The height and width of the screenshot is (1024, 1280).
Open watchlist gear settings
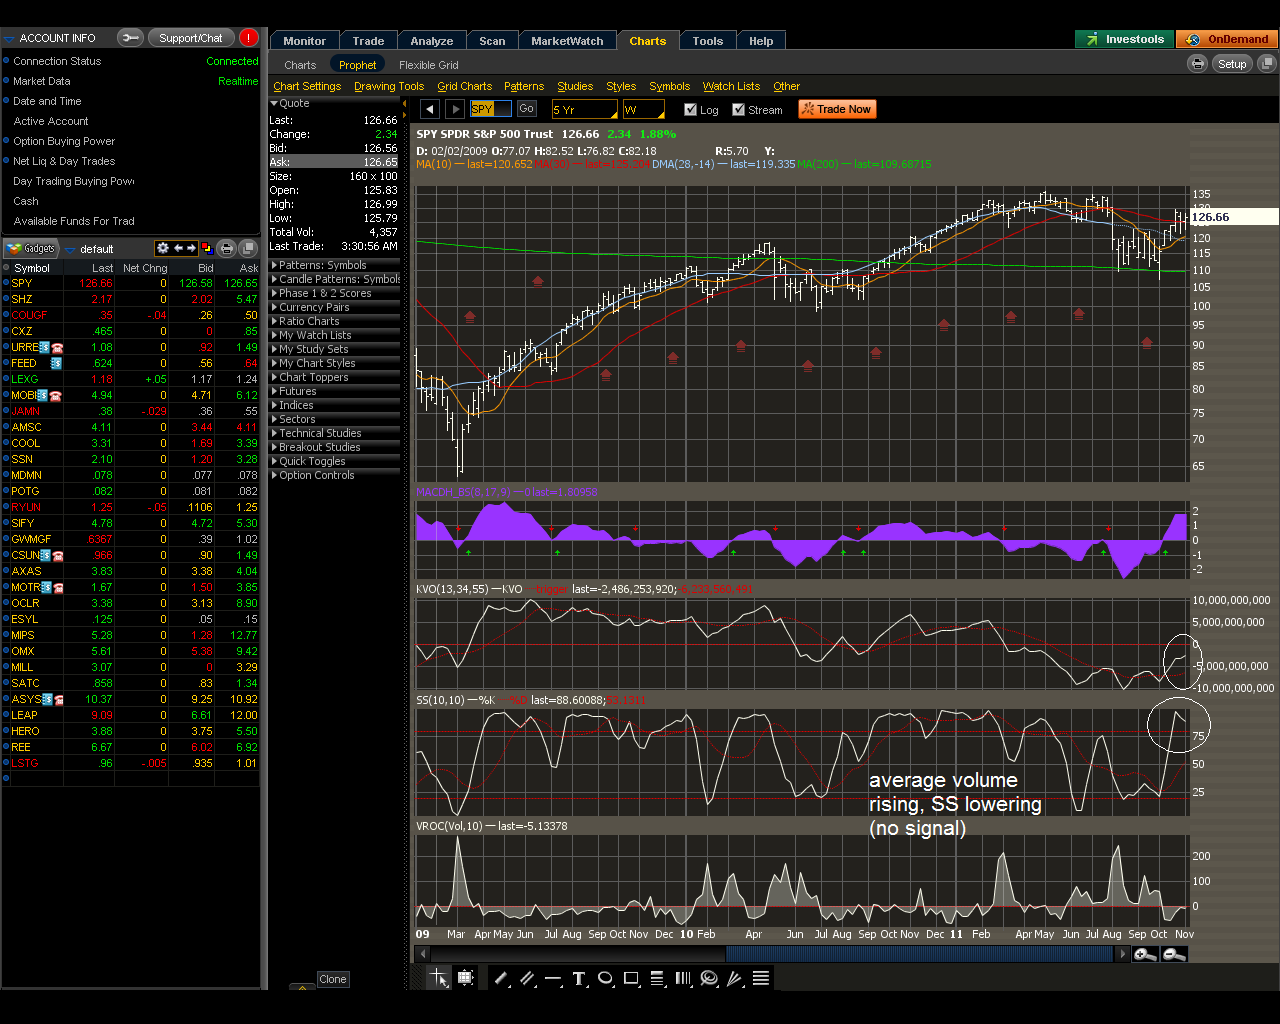[x=162, y=248]
